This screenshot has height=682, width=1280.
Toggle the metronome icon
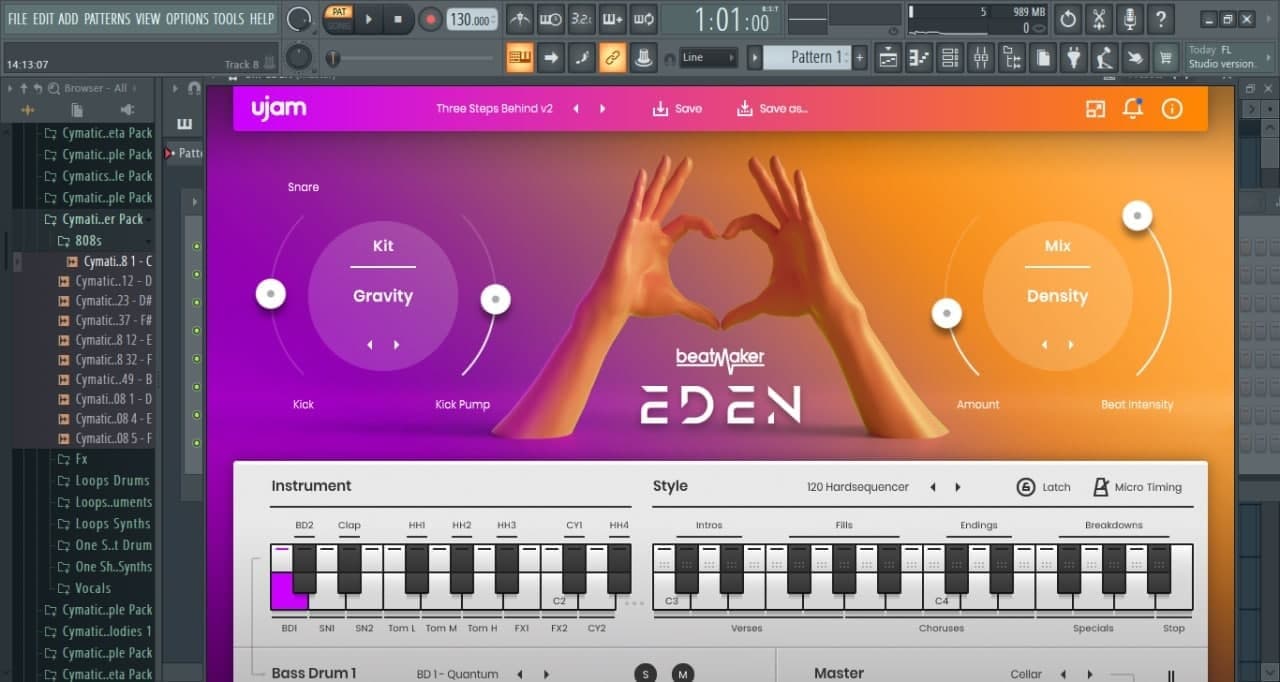pos(520,18)
